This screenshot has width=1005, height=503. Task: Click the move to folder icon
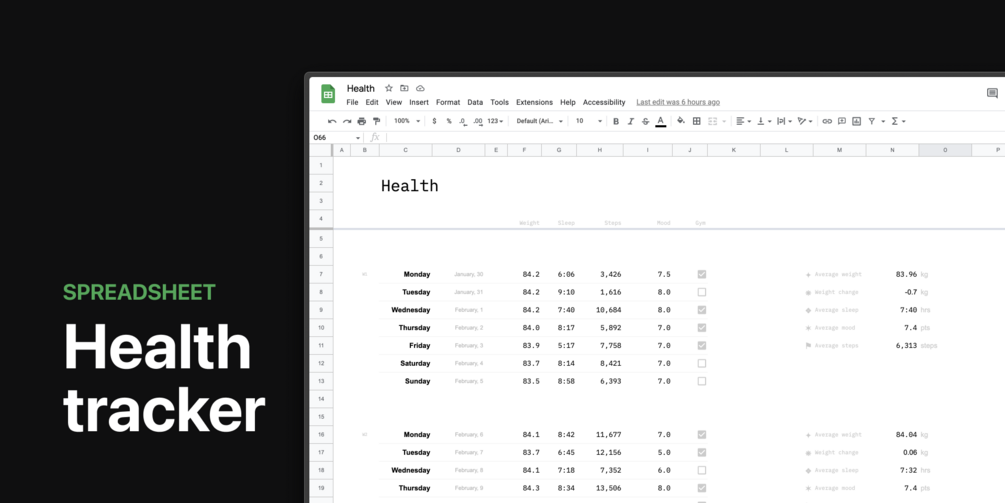point(404,88)
